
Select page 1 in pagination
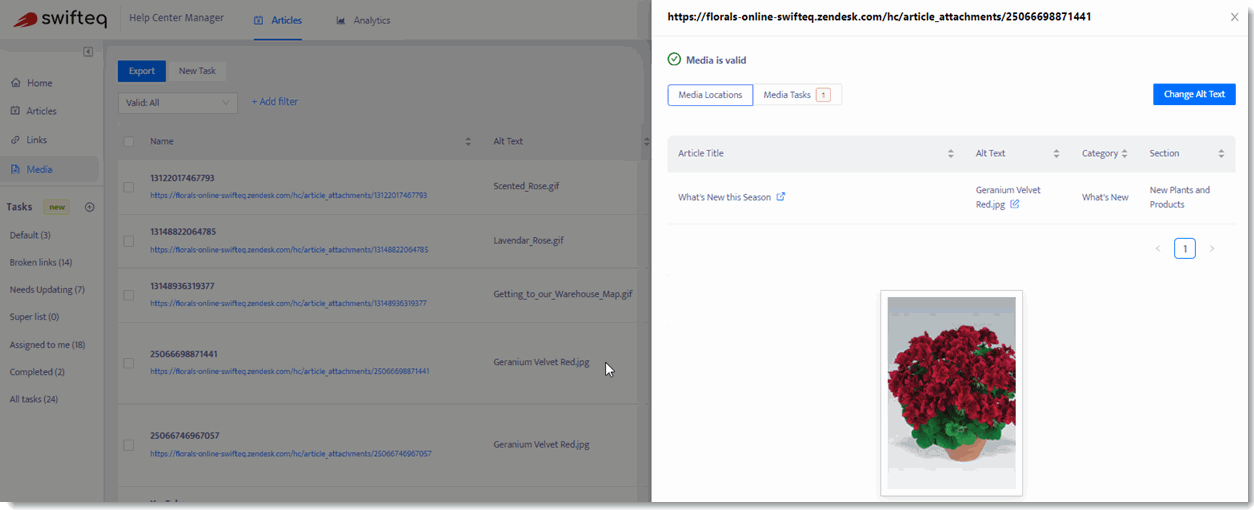pyautogui.click(x=1185, y=248)
